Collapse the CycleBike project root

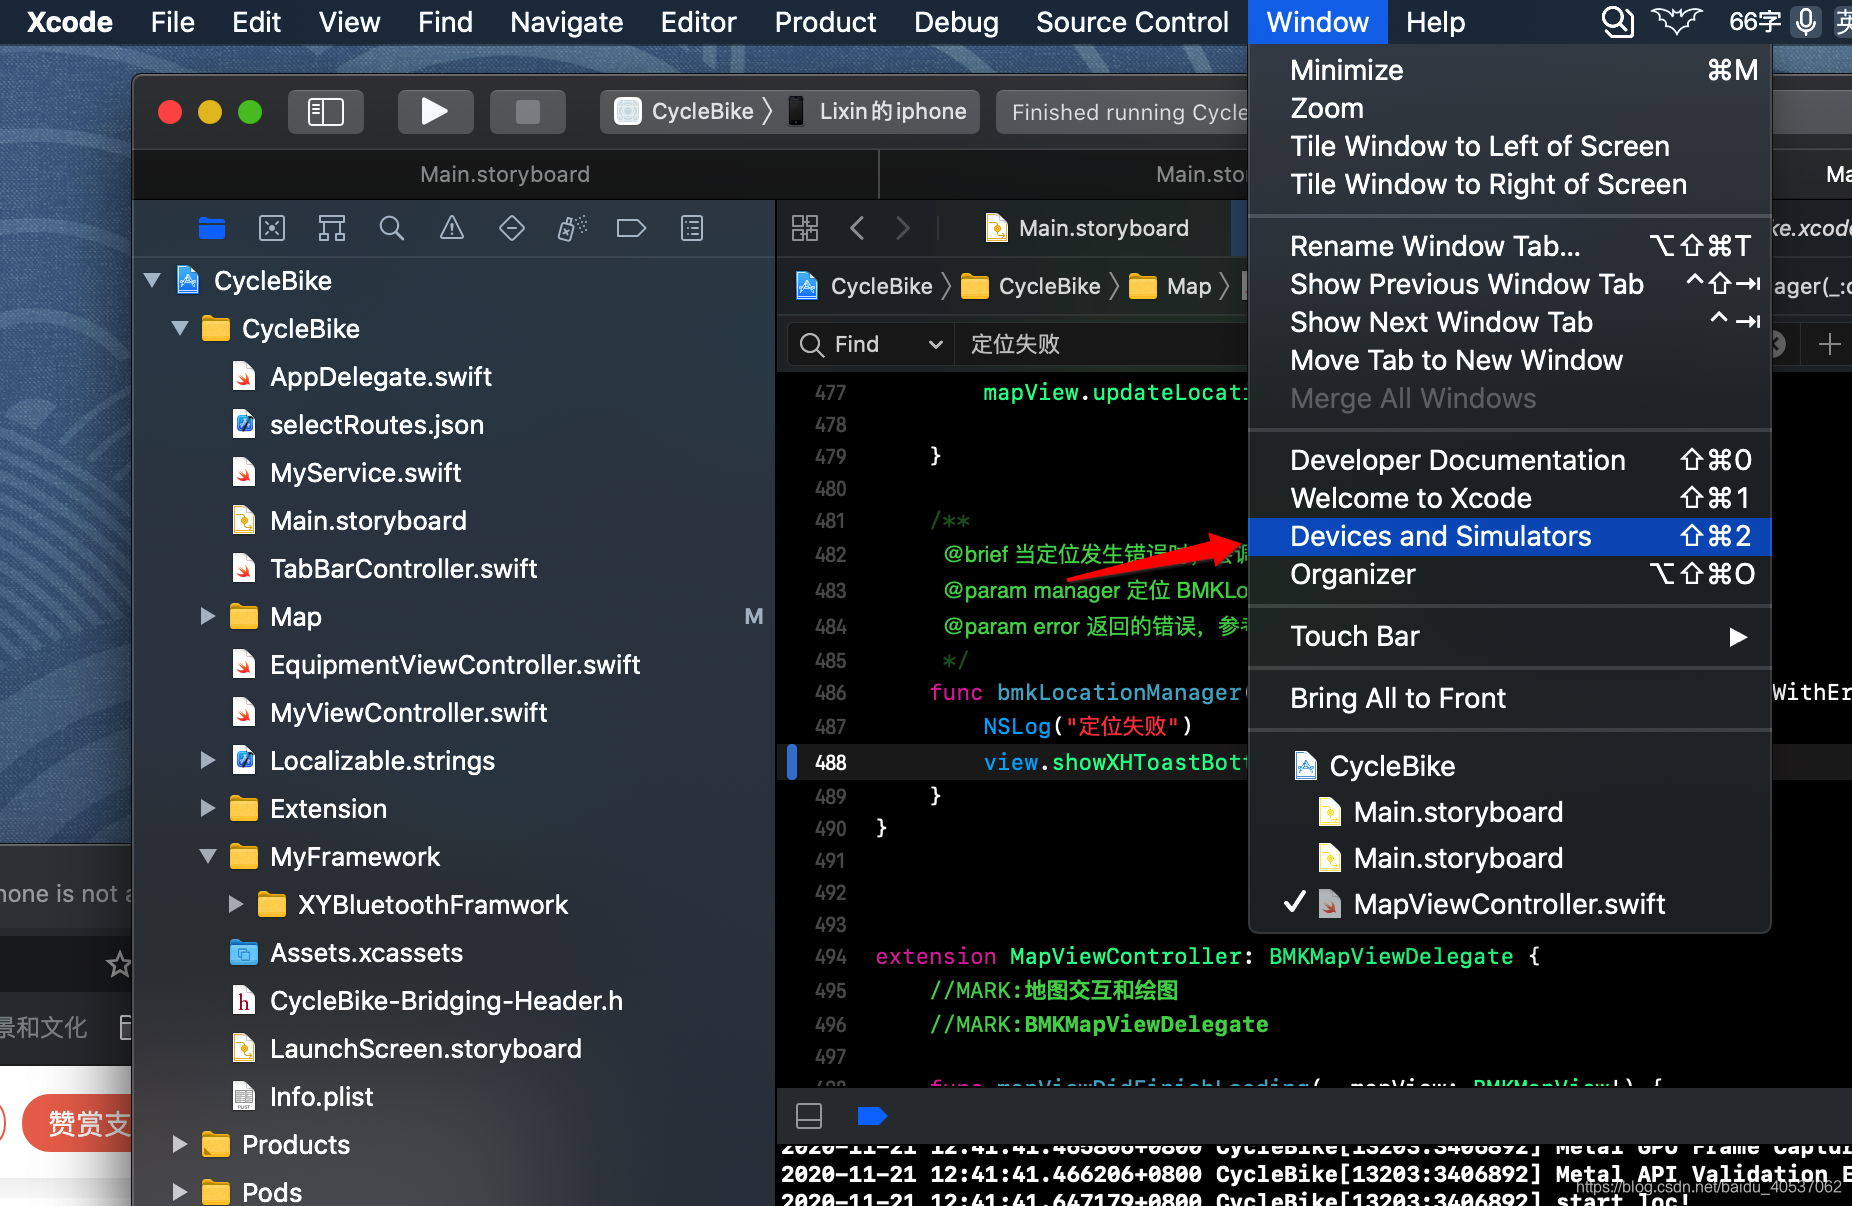point(152,281)
